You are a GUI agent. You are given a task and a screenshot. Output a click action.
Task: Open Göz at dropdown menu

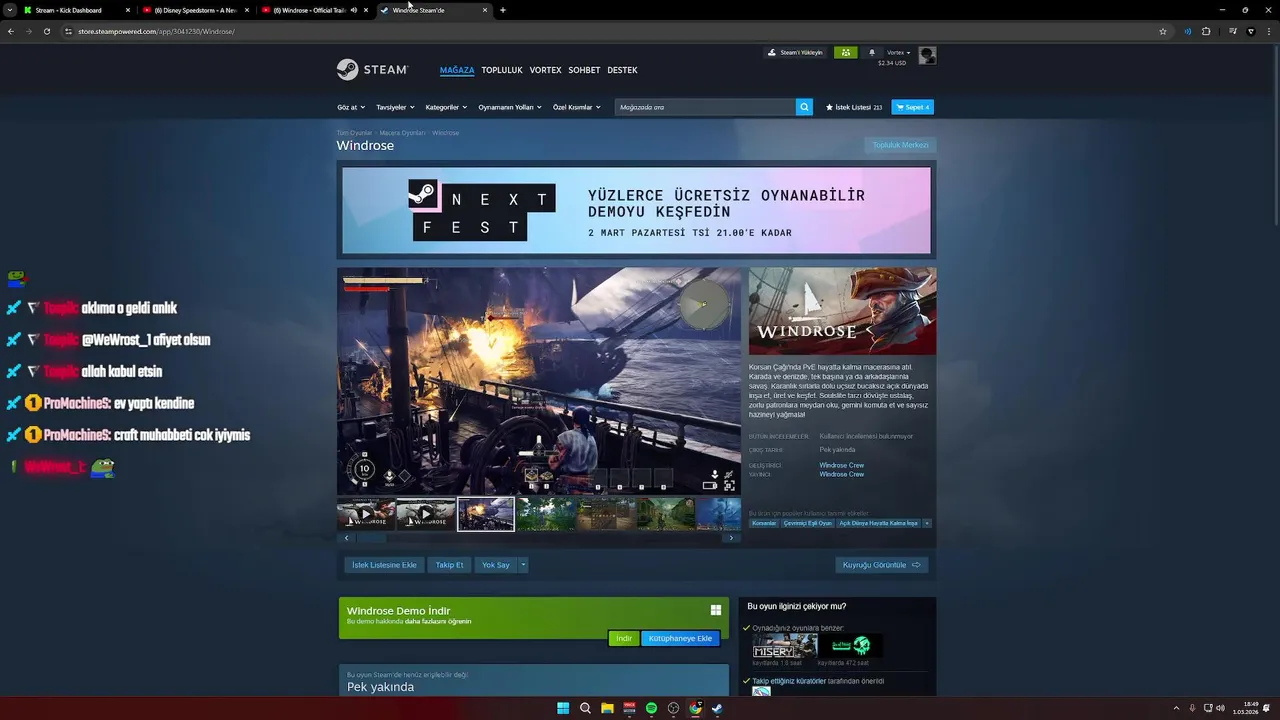(x=351, y=107)
